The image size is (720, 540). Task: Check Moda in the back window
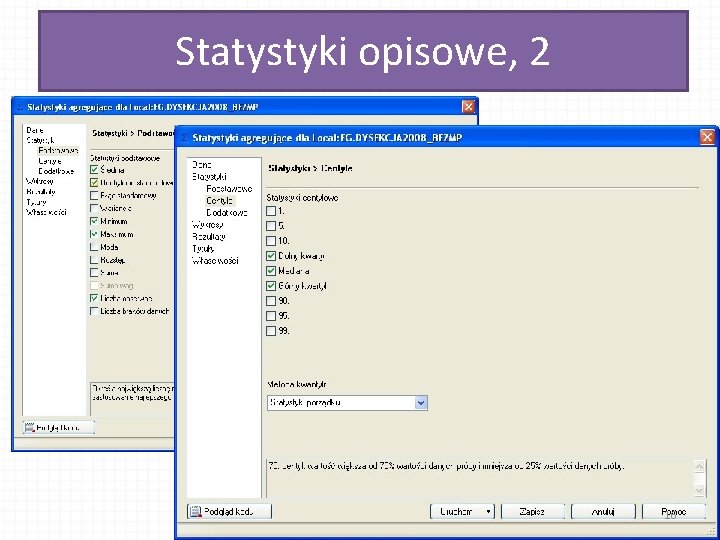(94, 247)
